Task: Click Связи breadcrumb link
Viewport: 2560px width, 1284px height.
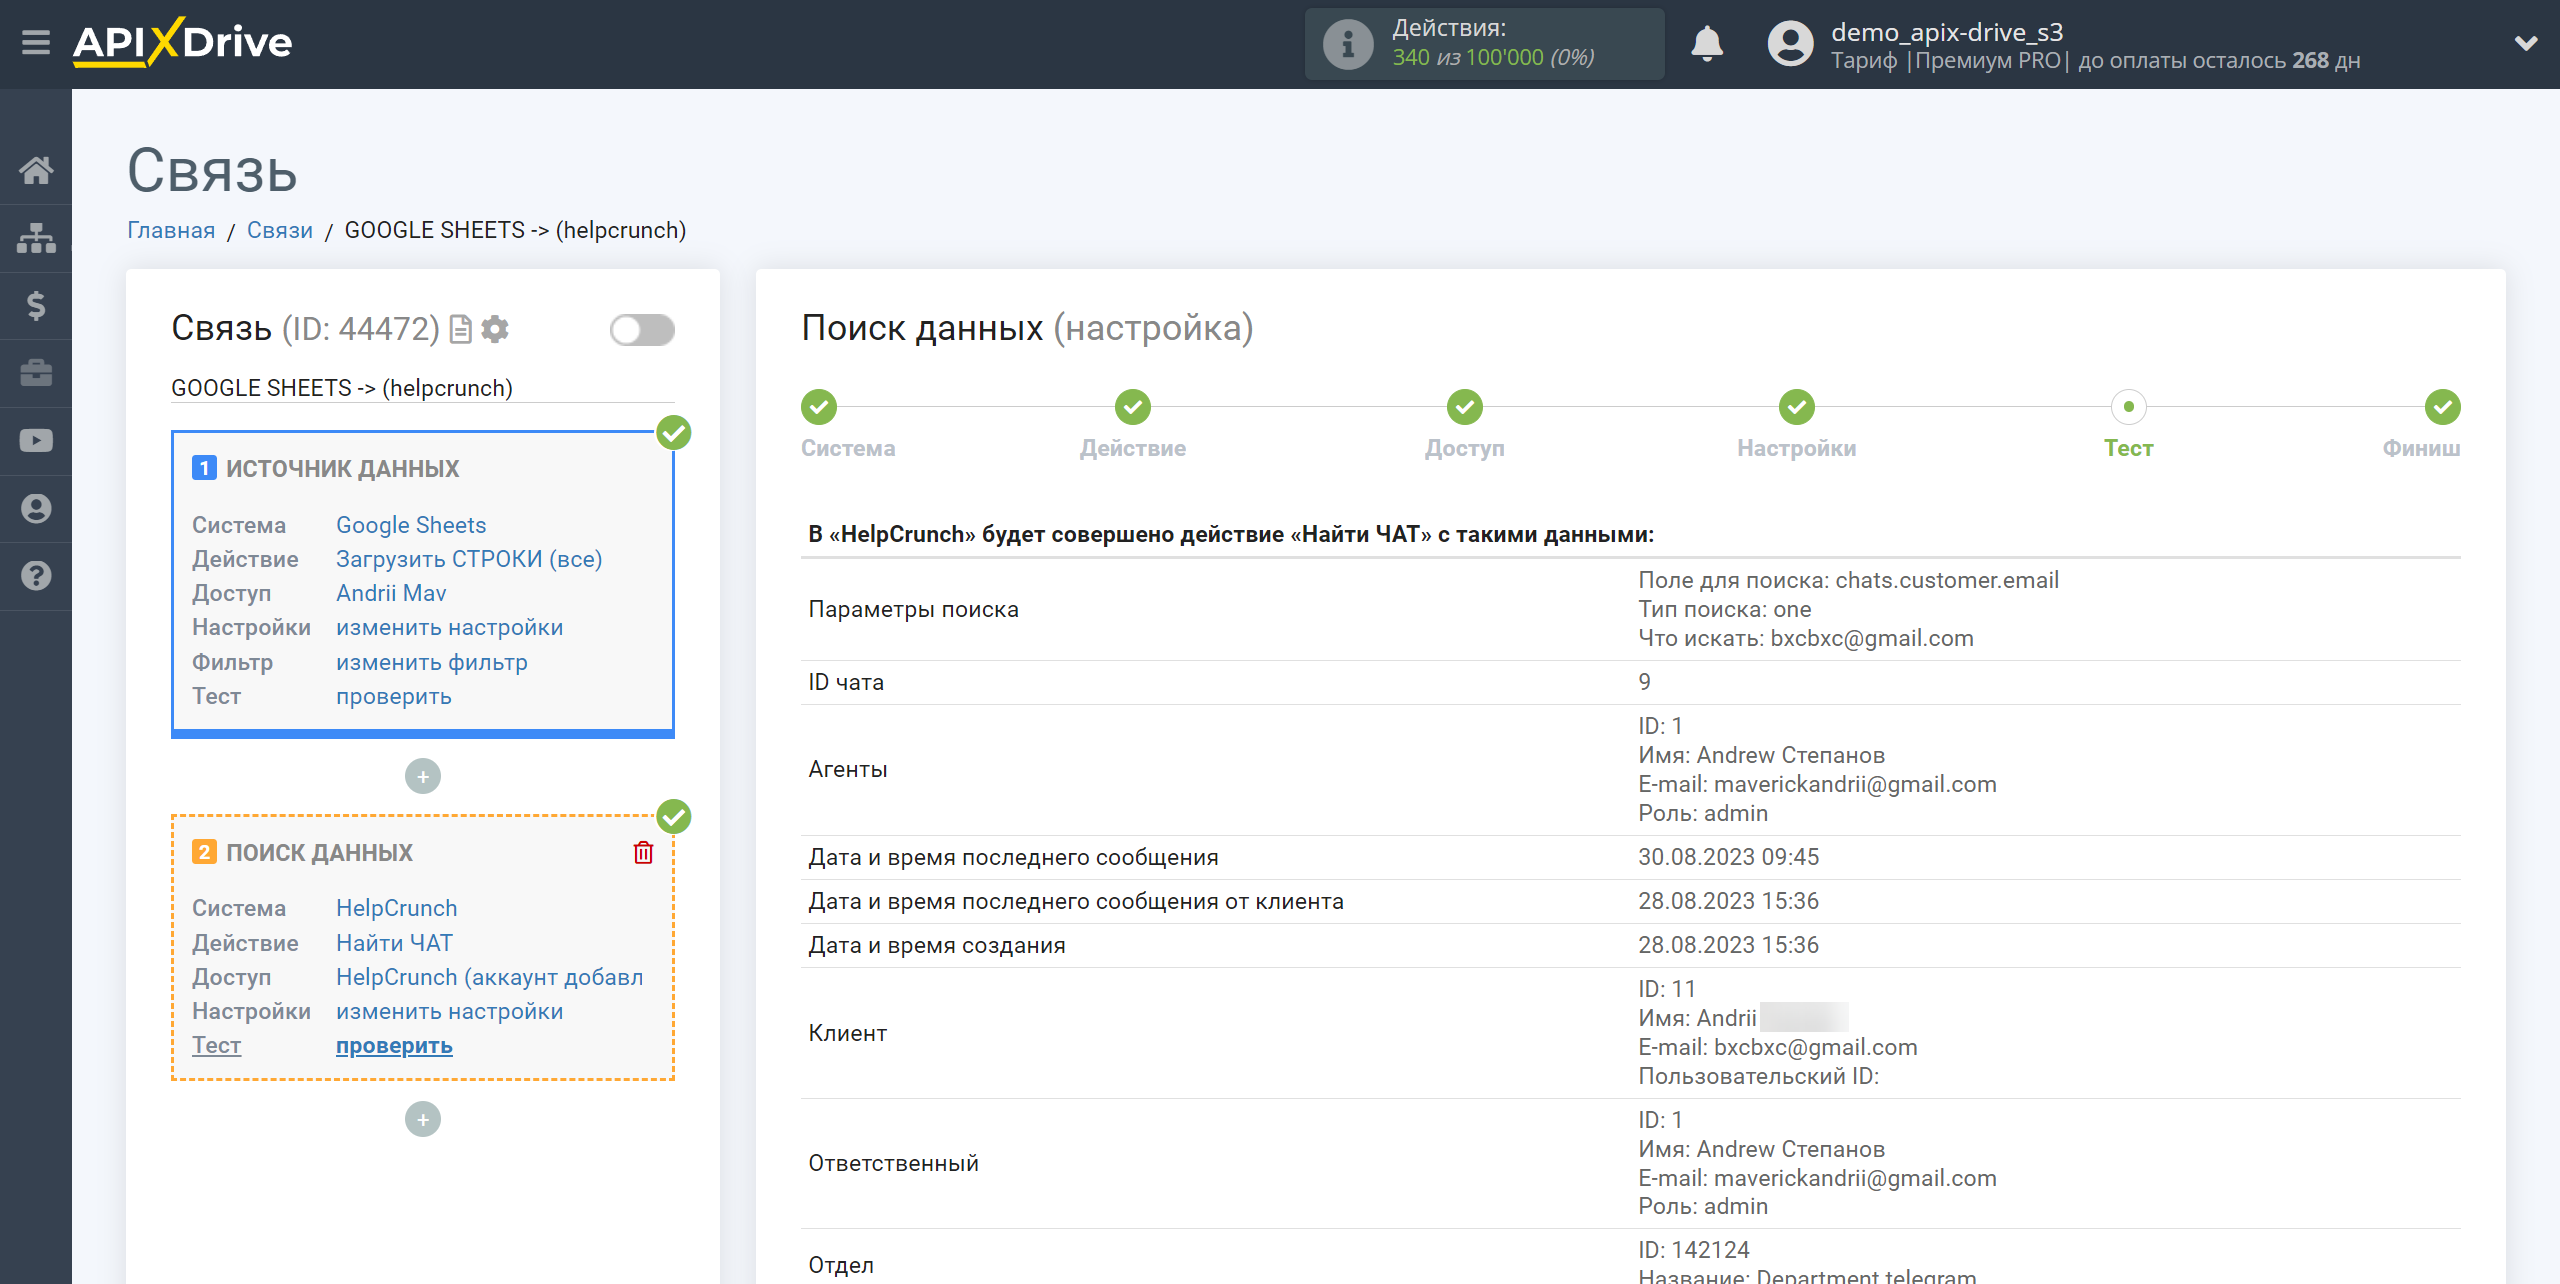Action: coord(280,230)
